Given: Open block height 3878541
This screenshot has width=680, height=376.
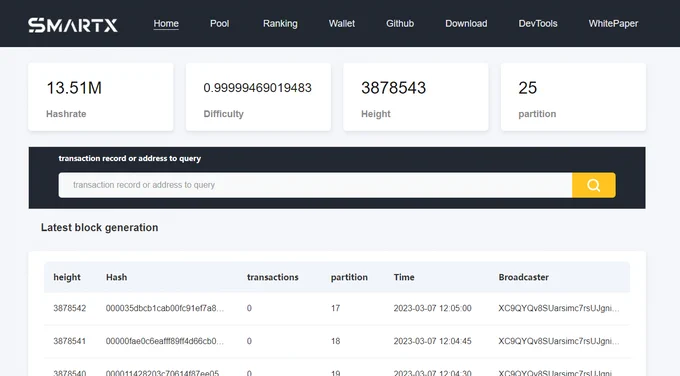Looking at the screenshot, I should click(70, 341).
